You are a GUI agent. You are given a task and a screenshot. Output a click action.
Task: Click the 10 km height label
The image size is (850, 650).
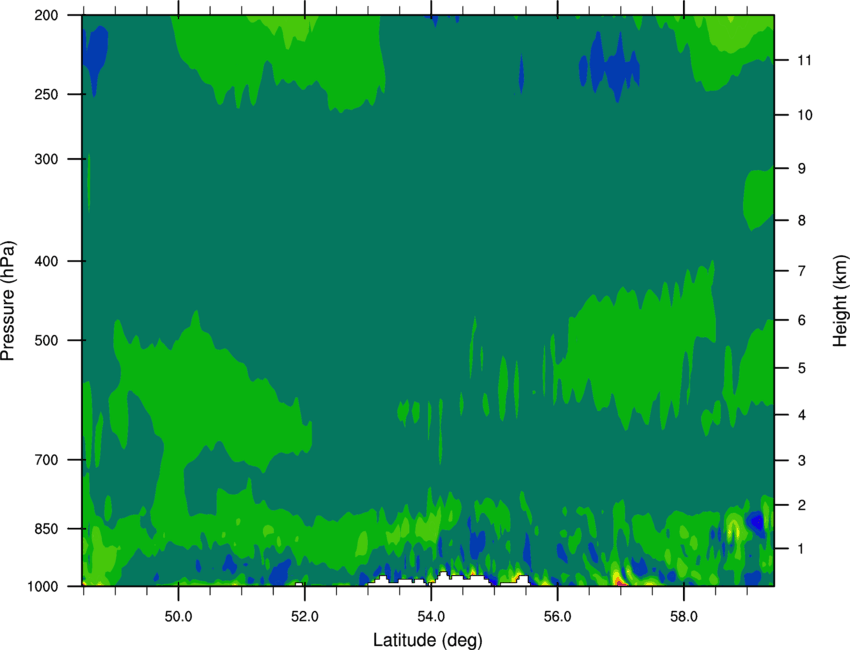(x=805, y=115)
